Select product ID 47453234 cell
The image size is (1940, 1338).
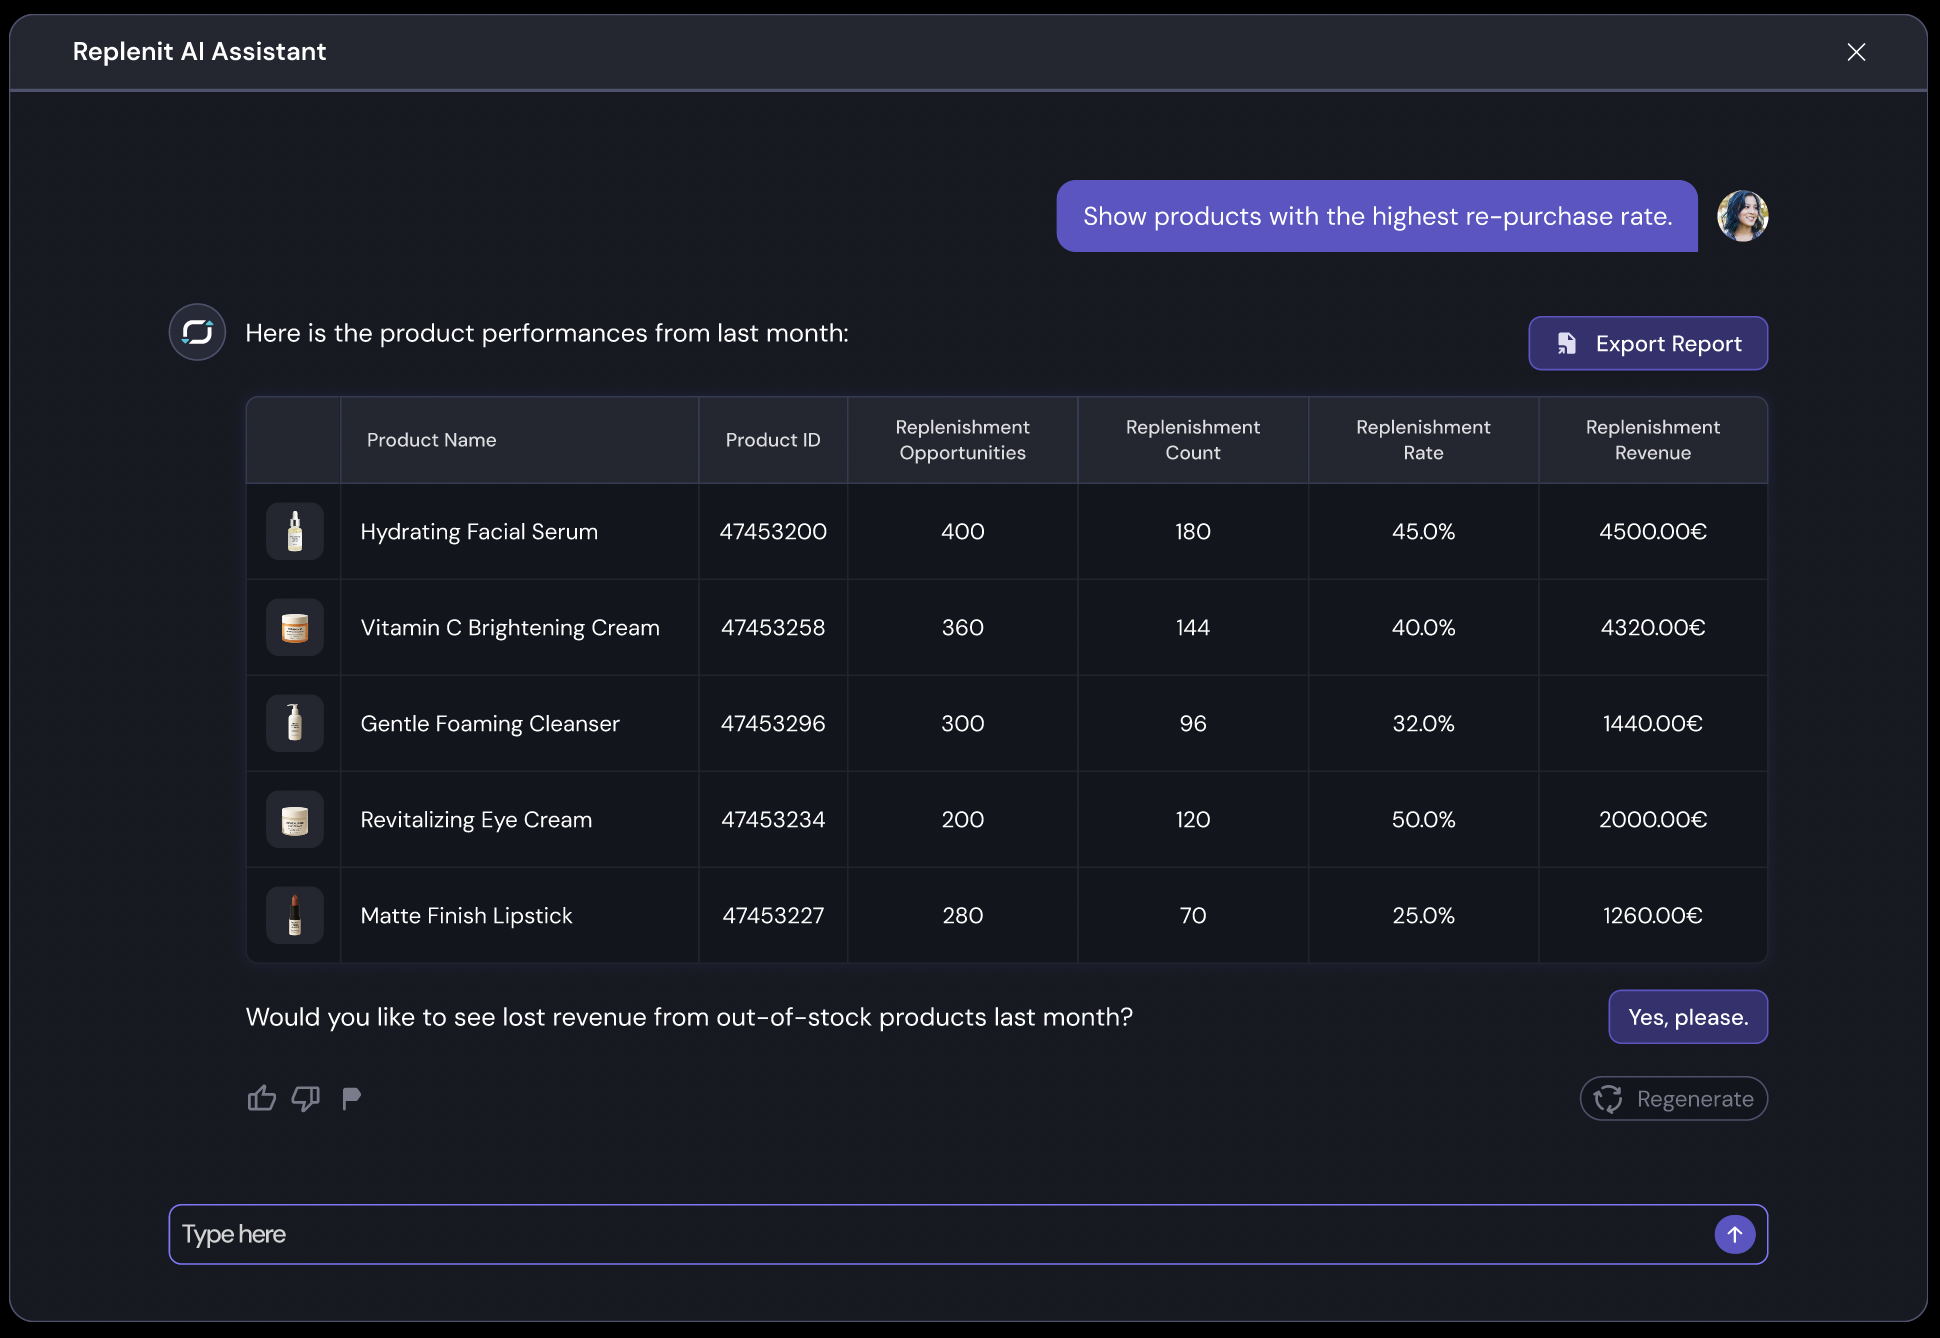point(773,819)
